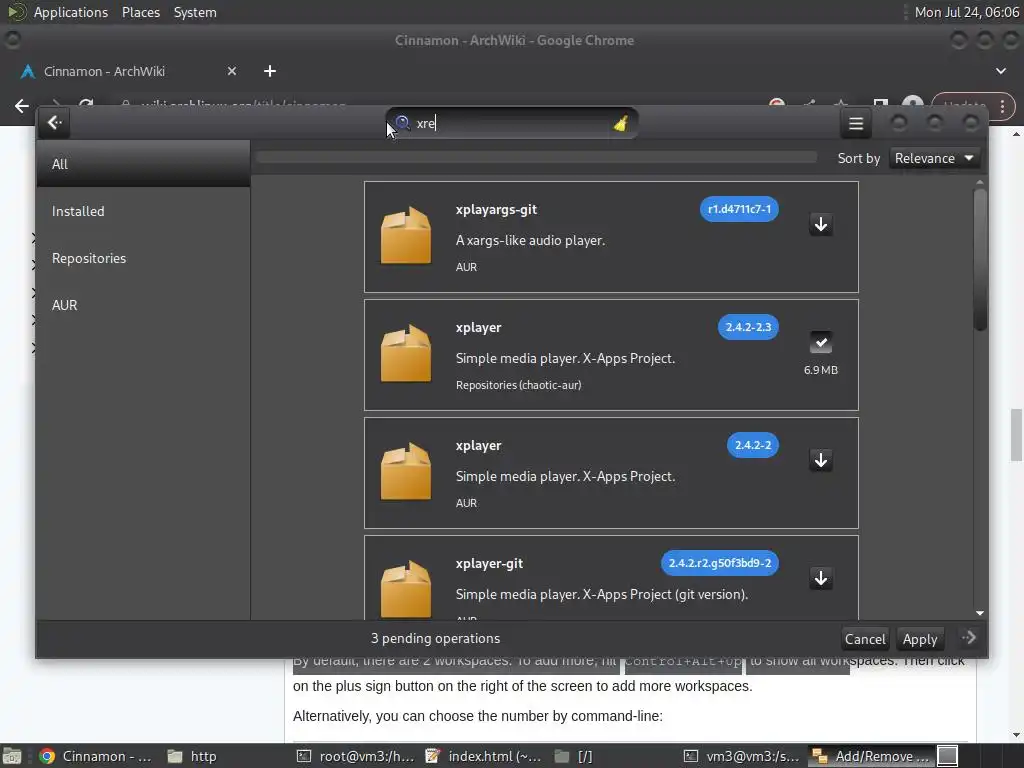Image resolution: width=1024 pixels, height=768 pixels.
Task: Select the All category
Action: click(143, 164)
